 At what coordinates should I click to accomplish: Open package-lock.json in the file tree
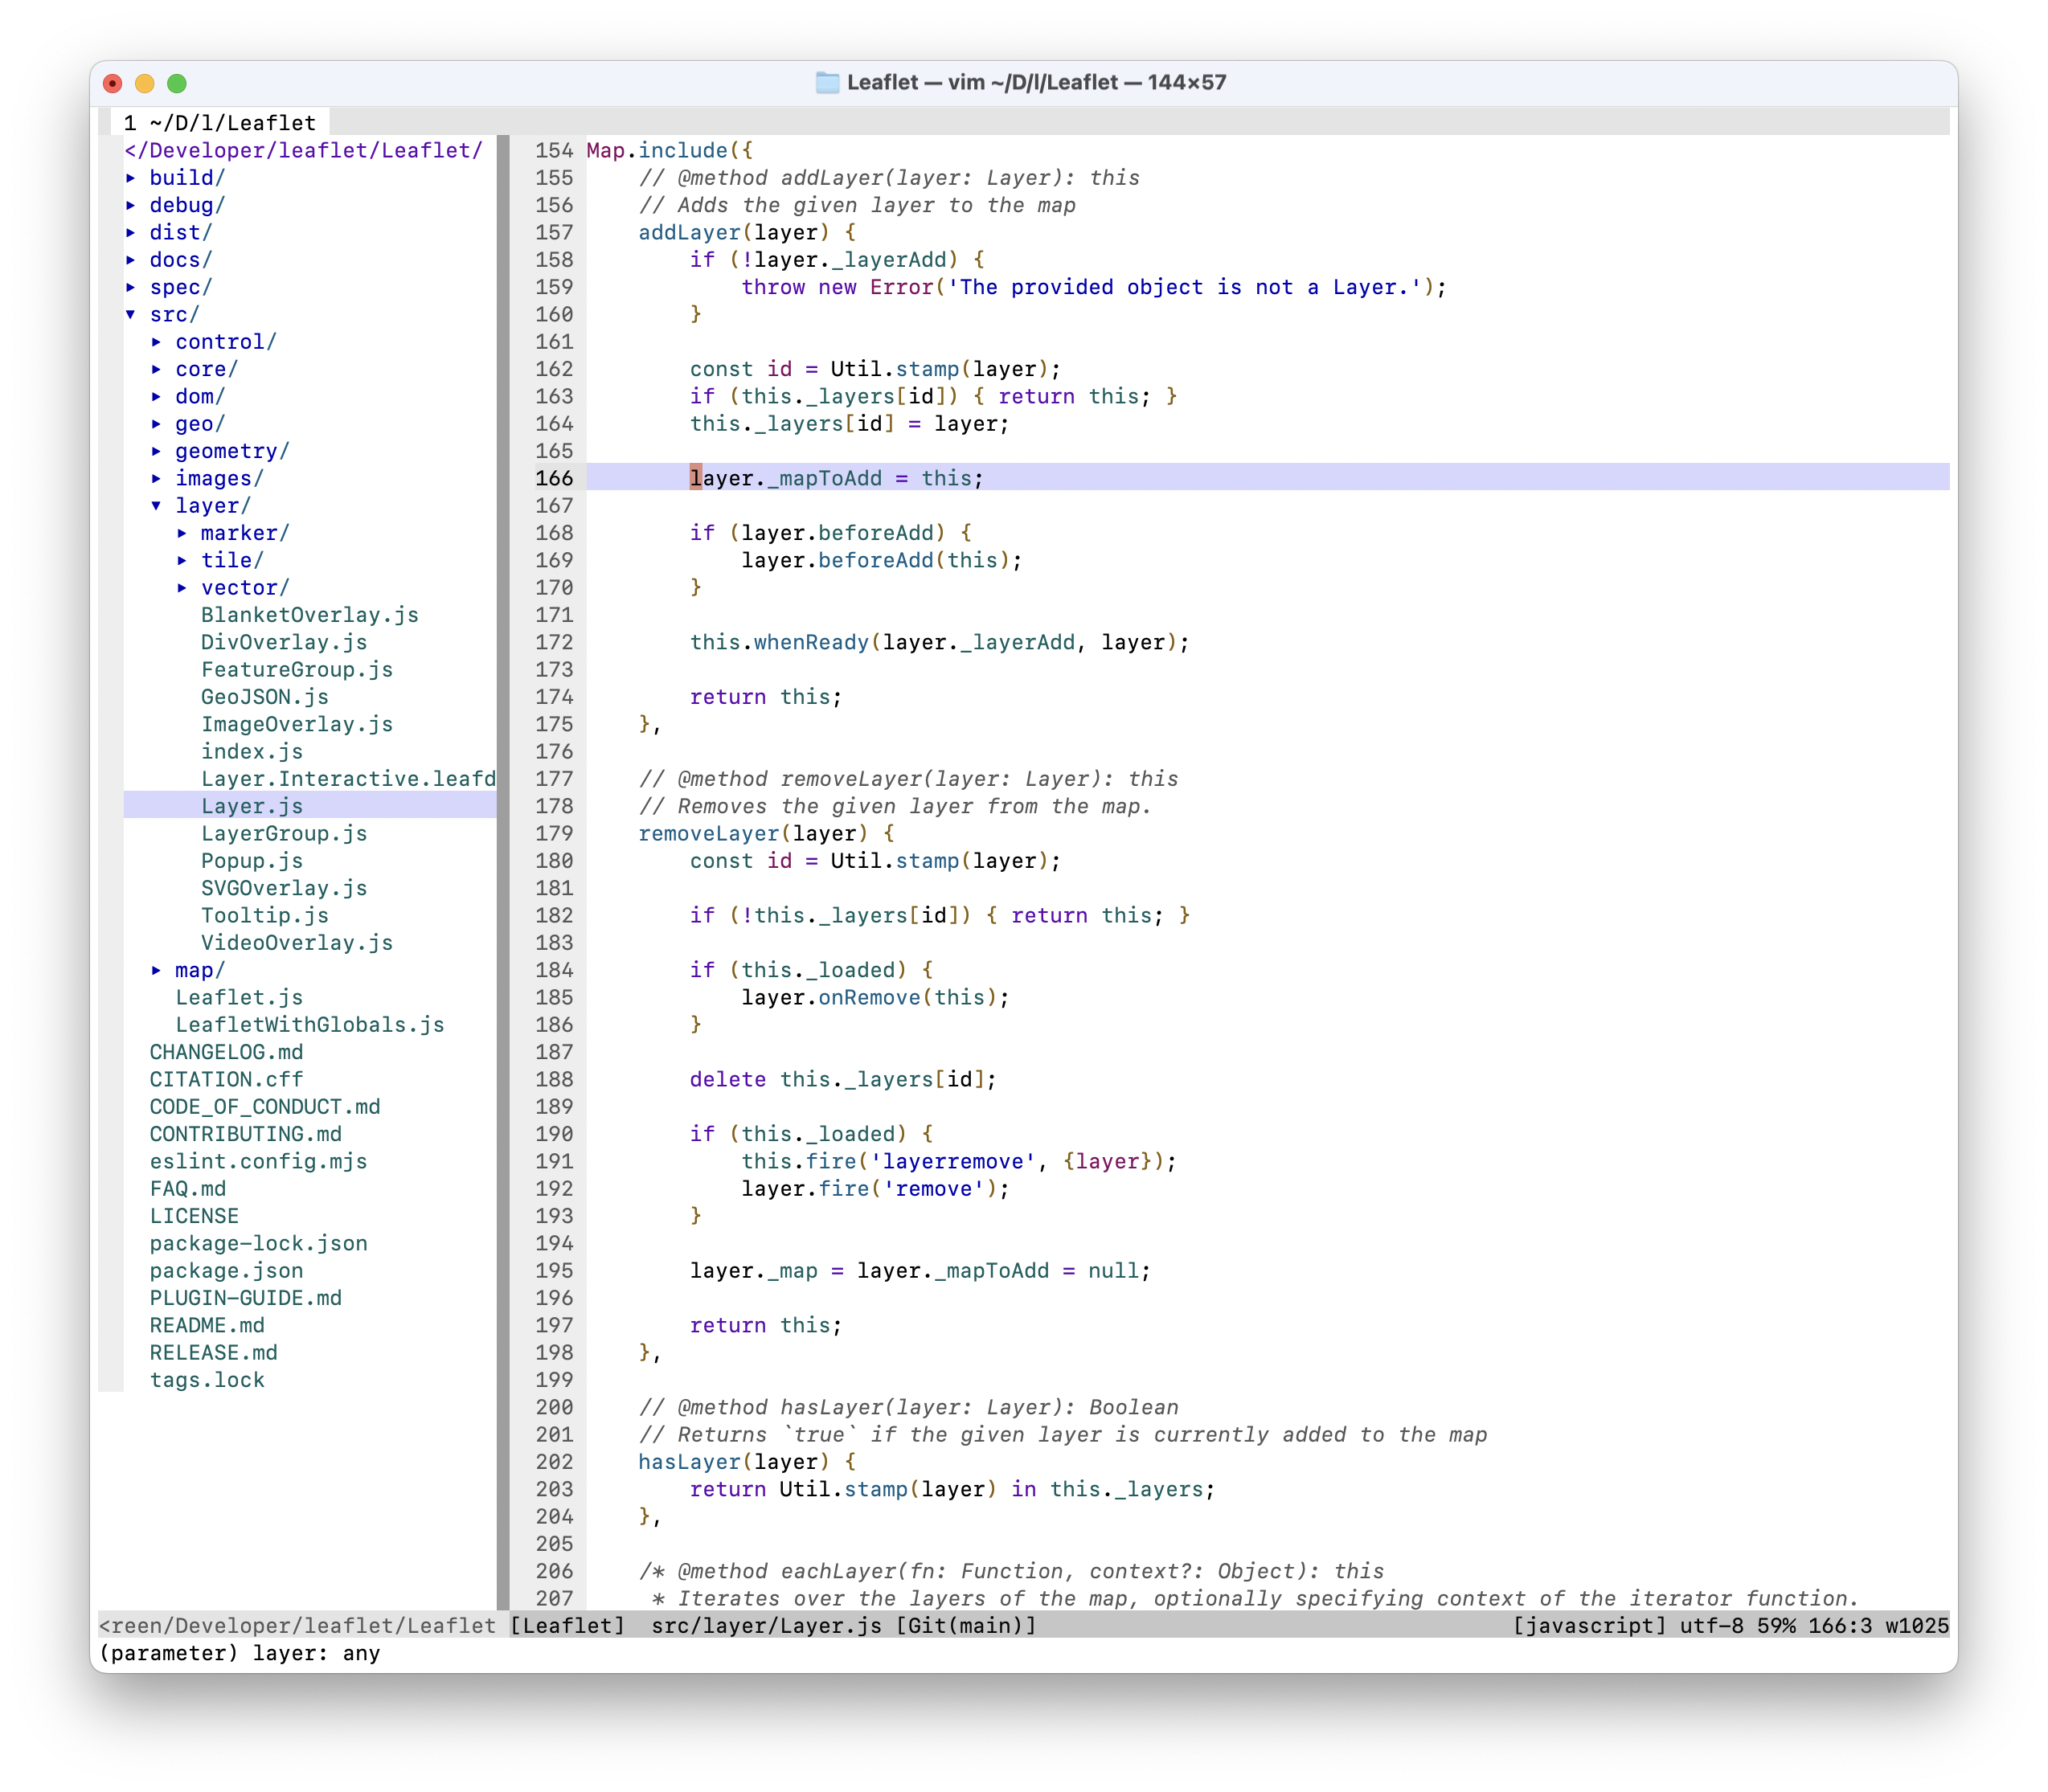point(259,1243)
